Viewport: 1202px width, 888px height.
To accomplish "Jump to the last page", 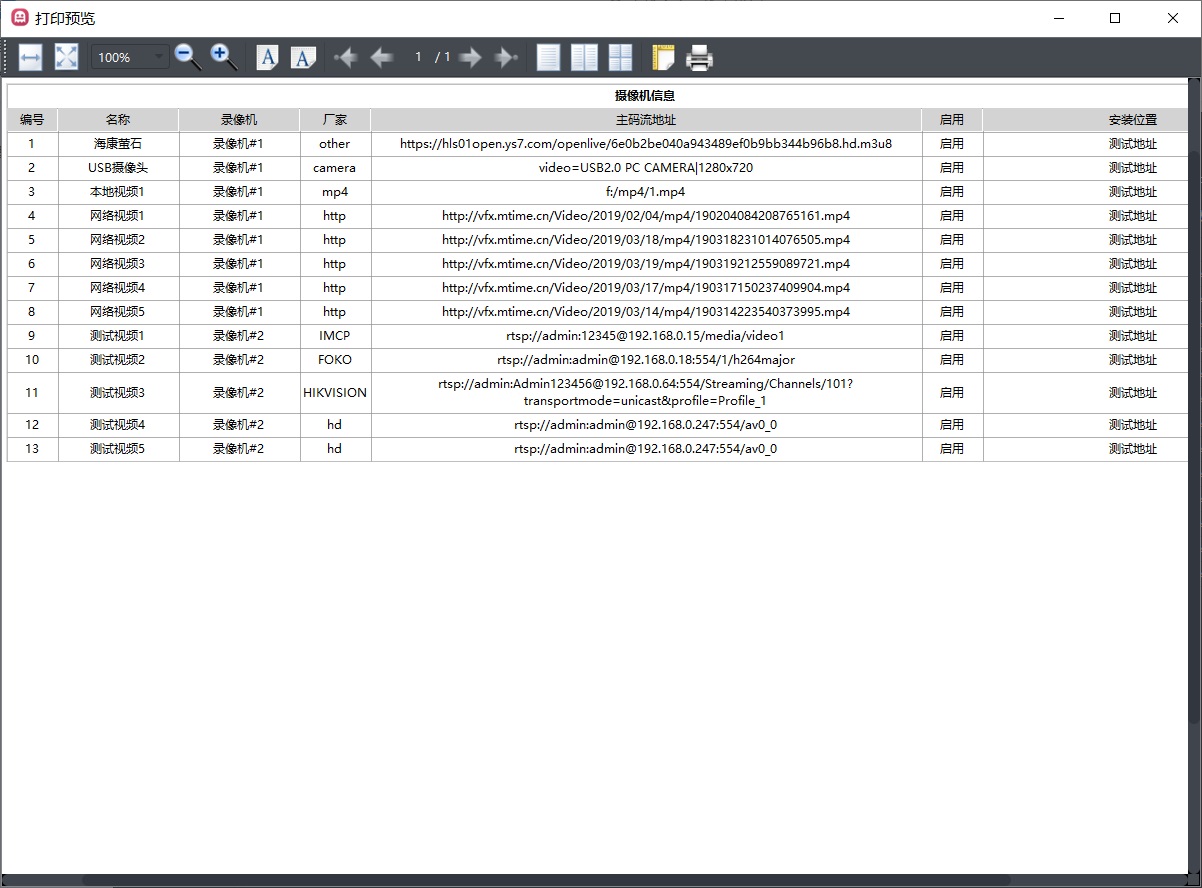I will (x=506, y=58).
